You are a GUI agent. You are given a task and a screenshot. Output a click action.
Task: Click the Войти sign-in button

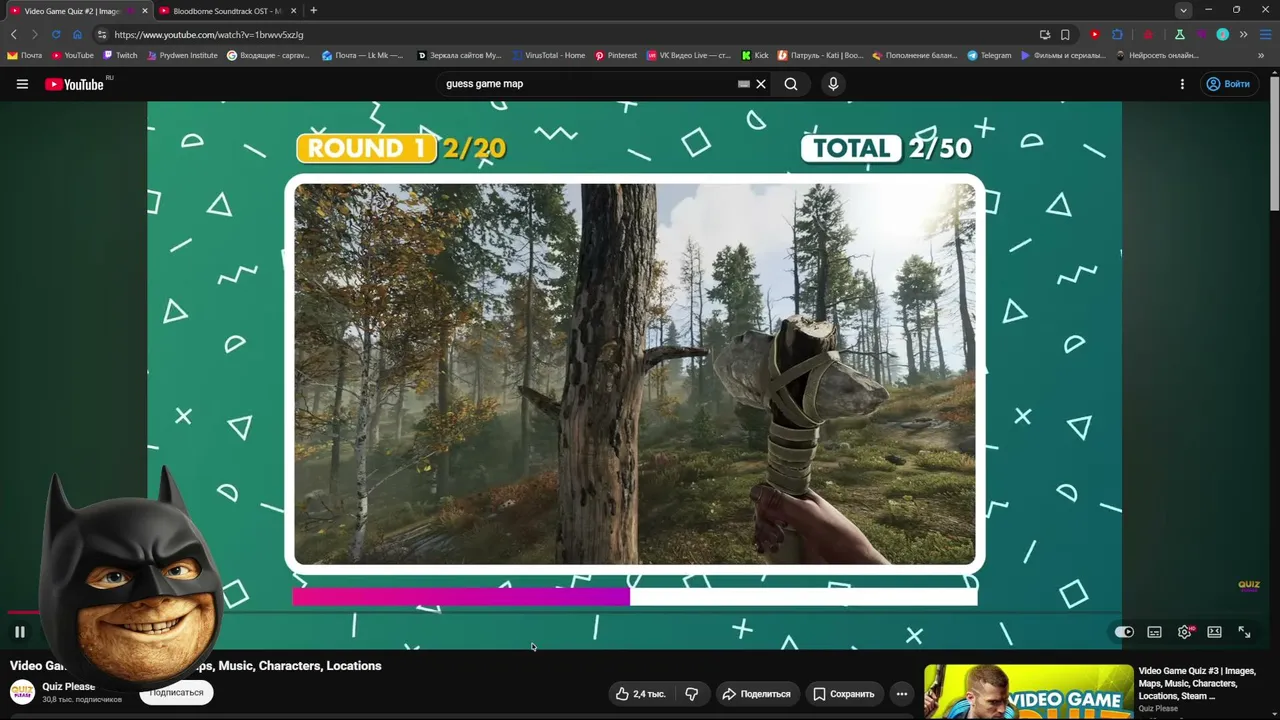click(x=1228, y=84)
